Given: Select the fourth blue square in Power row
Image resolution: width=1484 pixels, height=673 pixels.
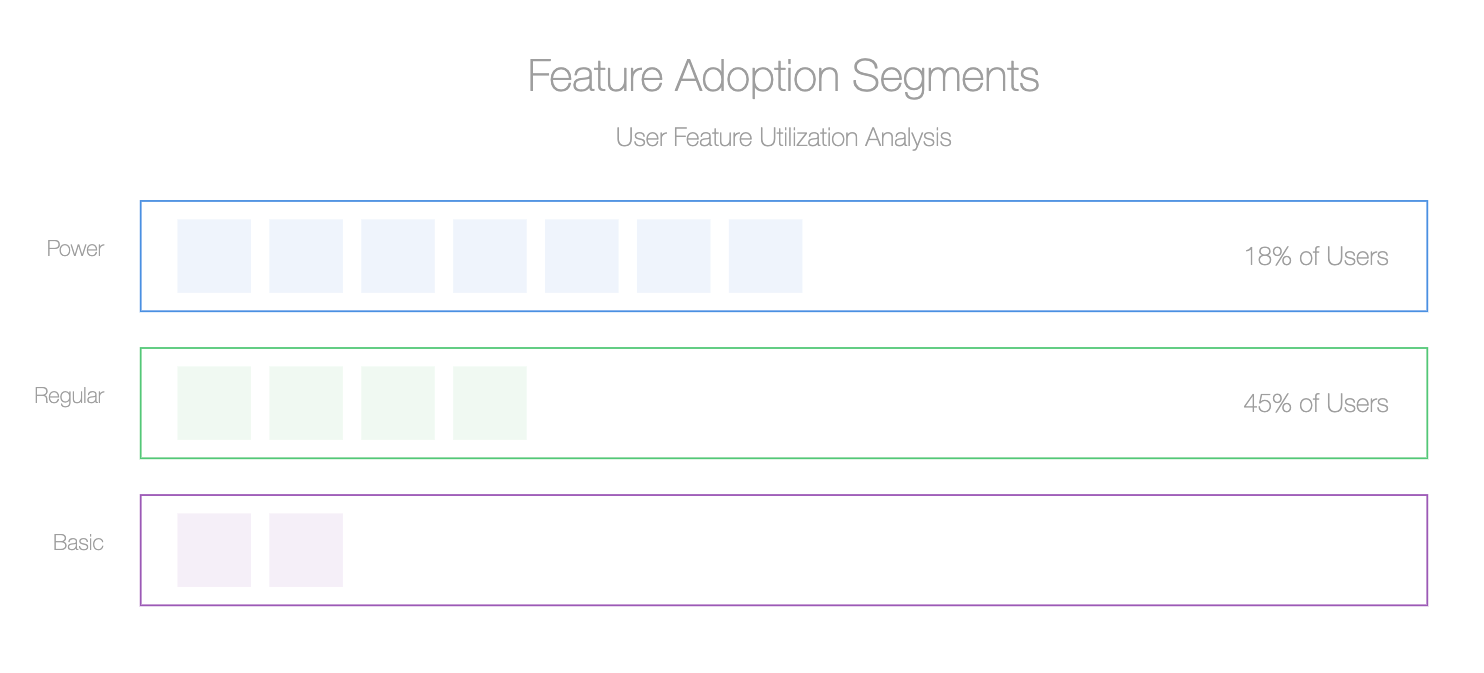Looking at the screenshot, I should click(490, 256).
